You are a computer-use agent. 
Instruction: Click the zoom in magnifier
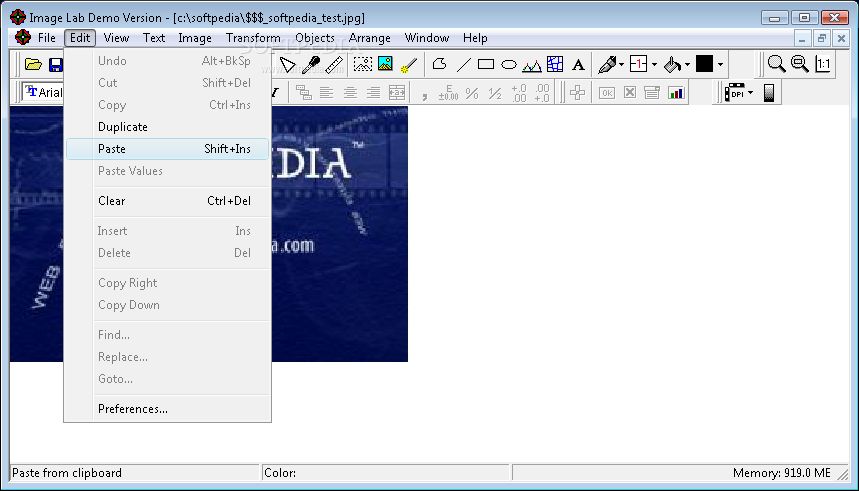(x=776, y=64)
